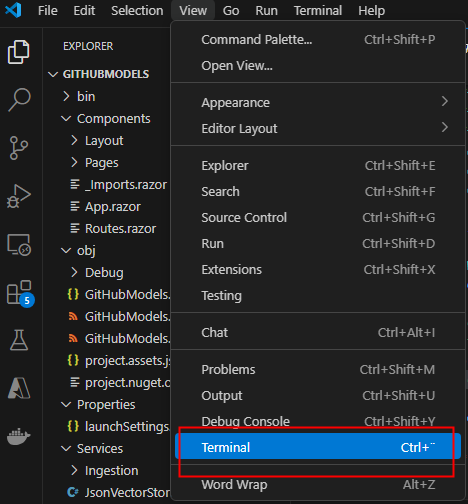
Task: Expand the bin folder
Action: 86,96
